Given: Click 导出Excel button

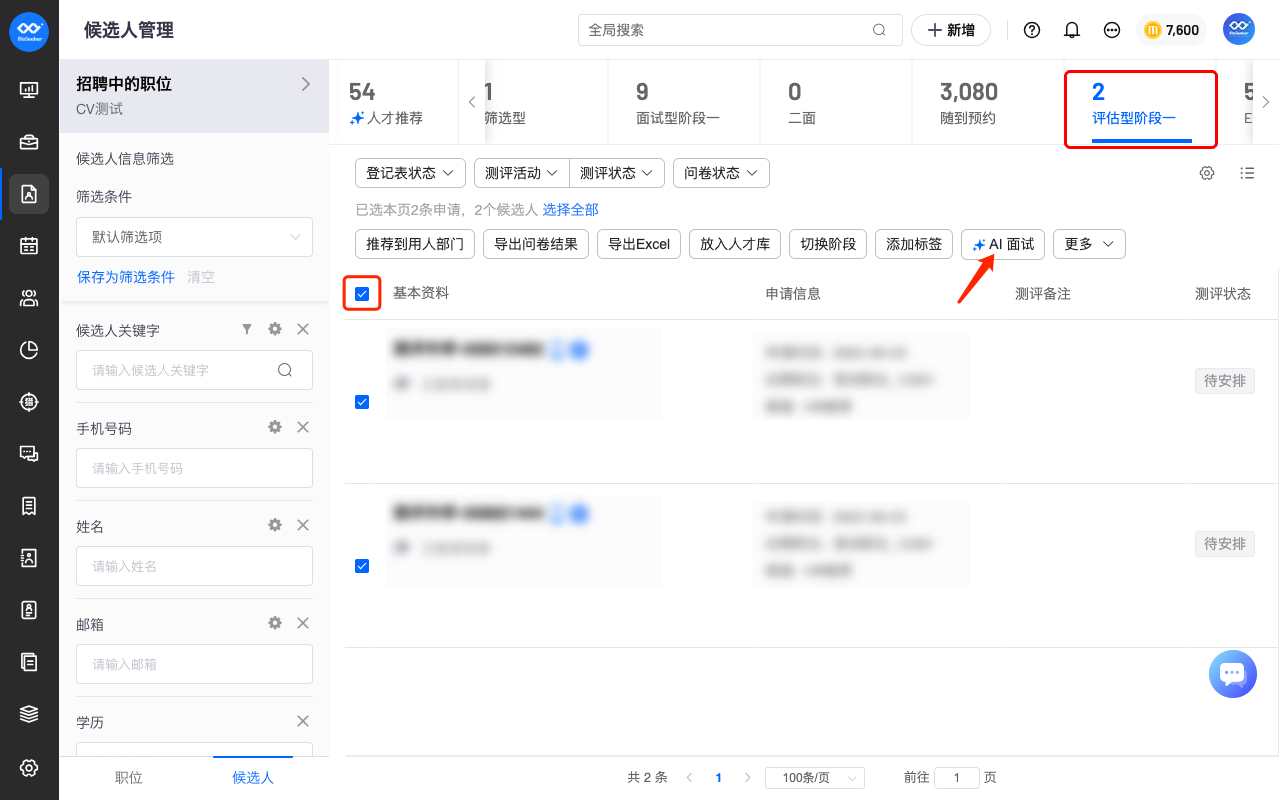Looking at the screenshot, I should point(639,244).
